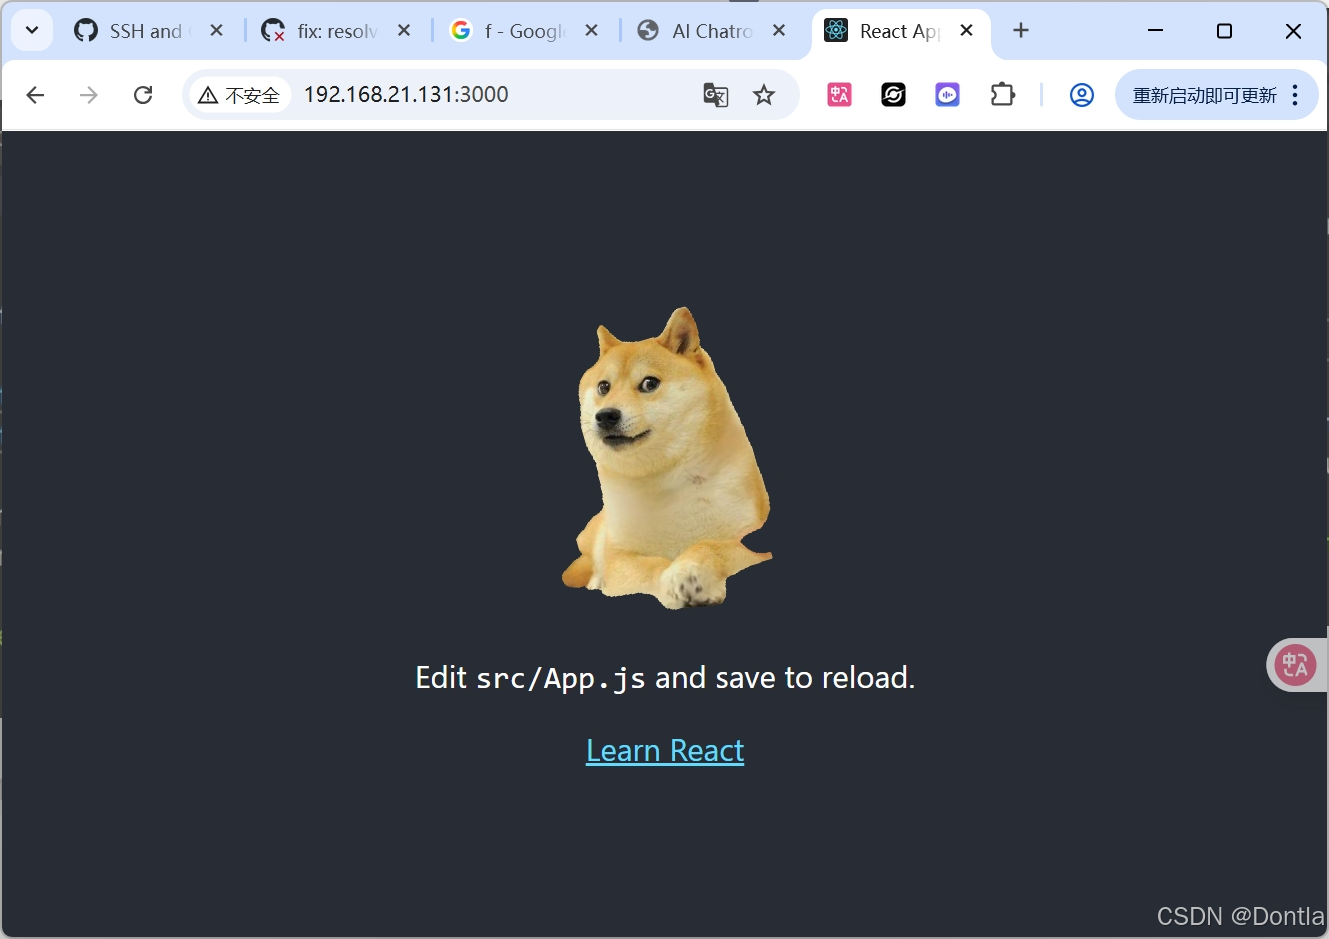Screen dimensions: 1329x939
Task: Click the relaunch-to-update button
Action: [x=1204, y=95]
